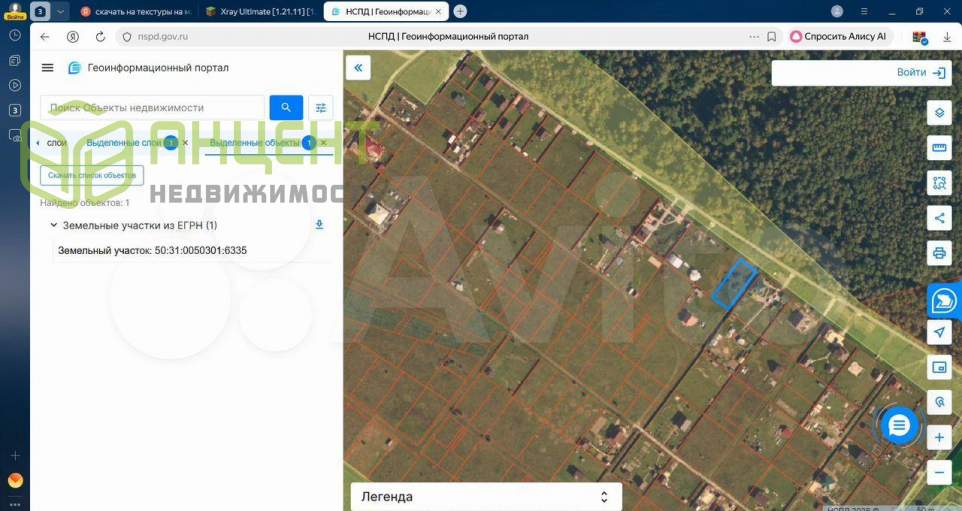962x511 pixels.
Task: Zoom out of the map
Action: (939, 472)
